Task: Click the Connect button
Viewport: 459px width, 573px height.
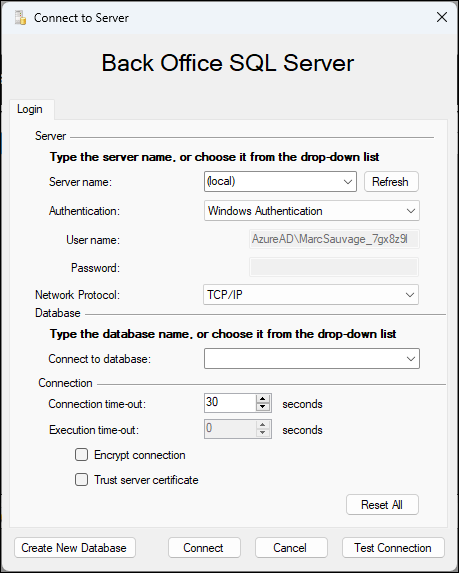Action: point(204,547)
